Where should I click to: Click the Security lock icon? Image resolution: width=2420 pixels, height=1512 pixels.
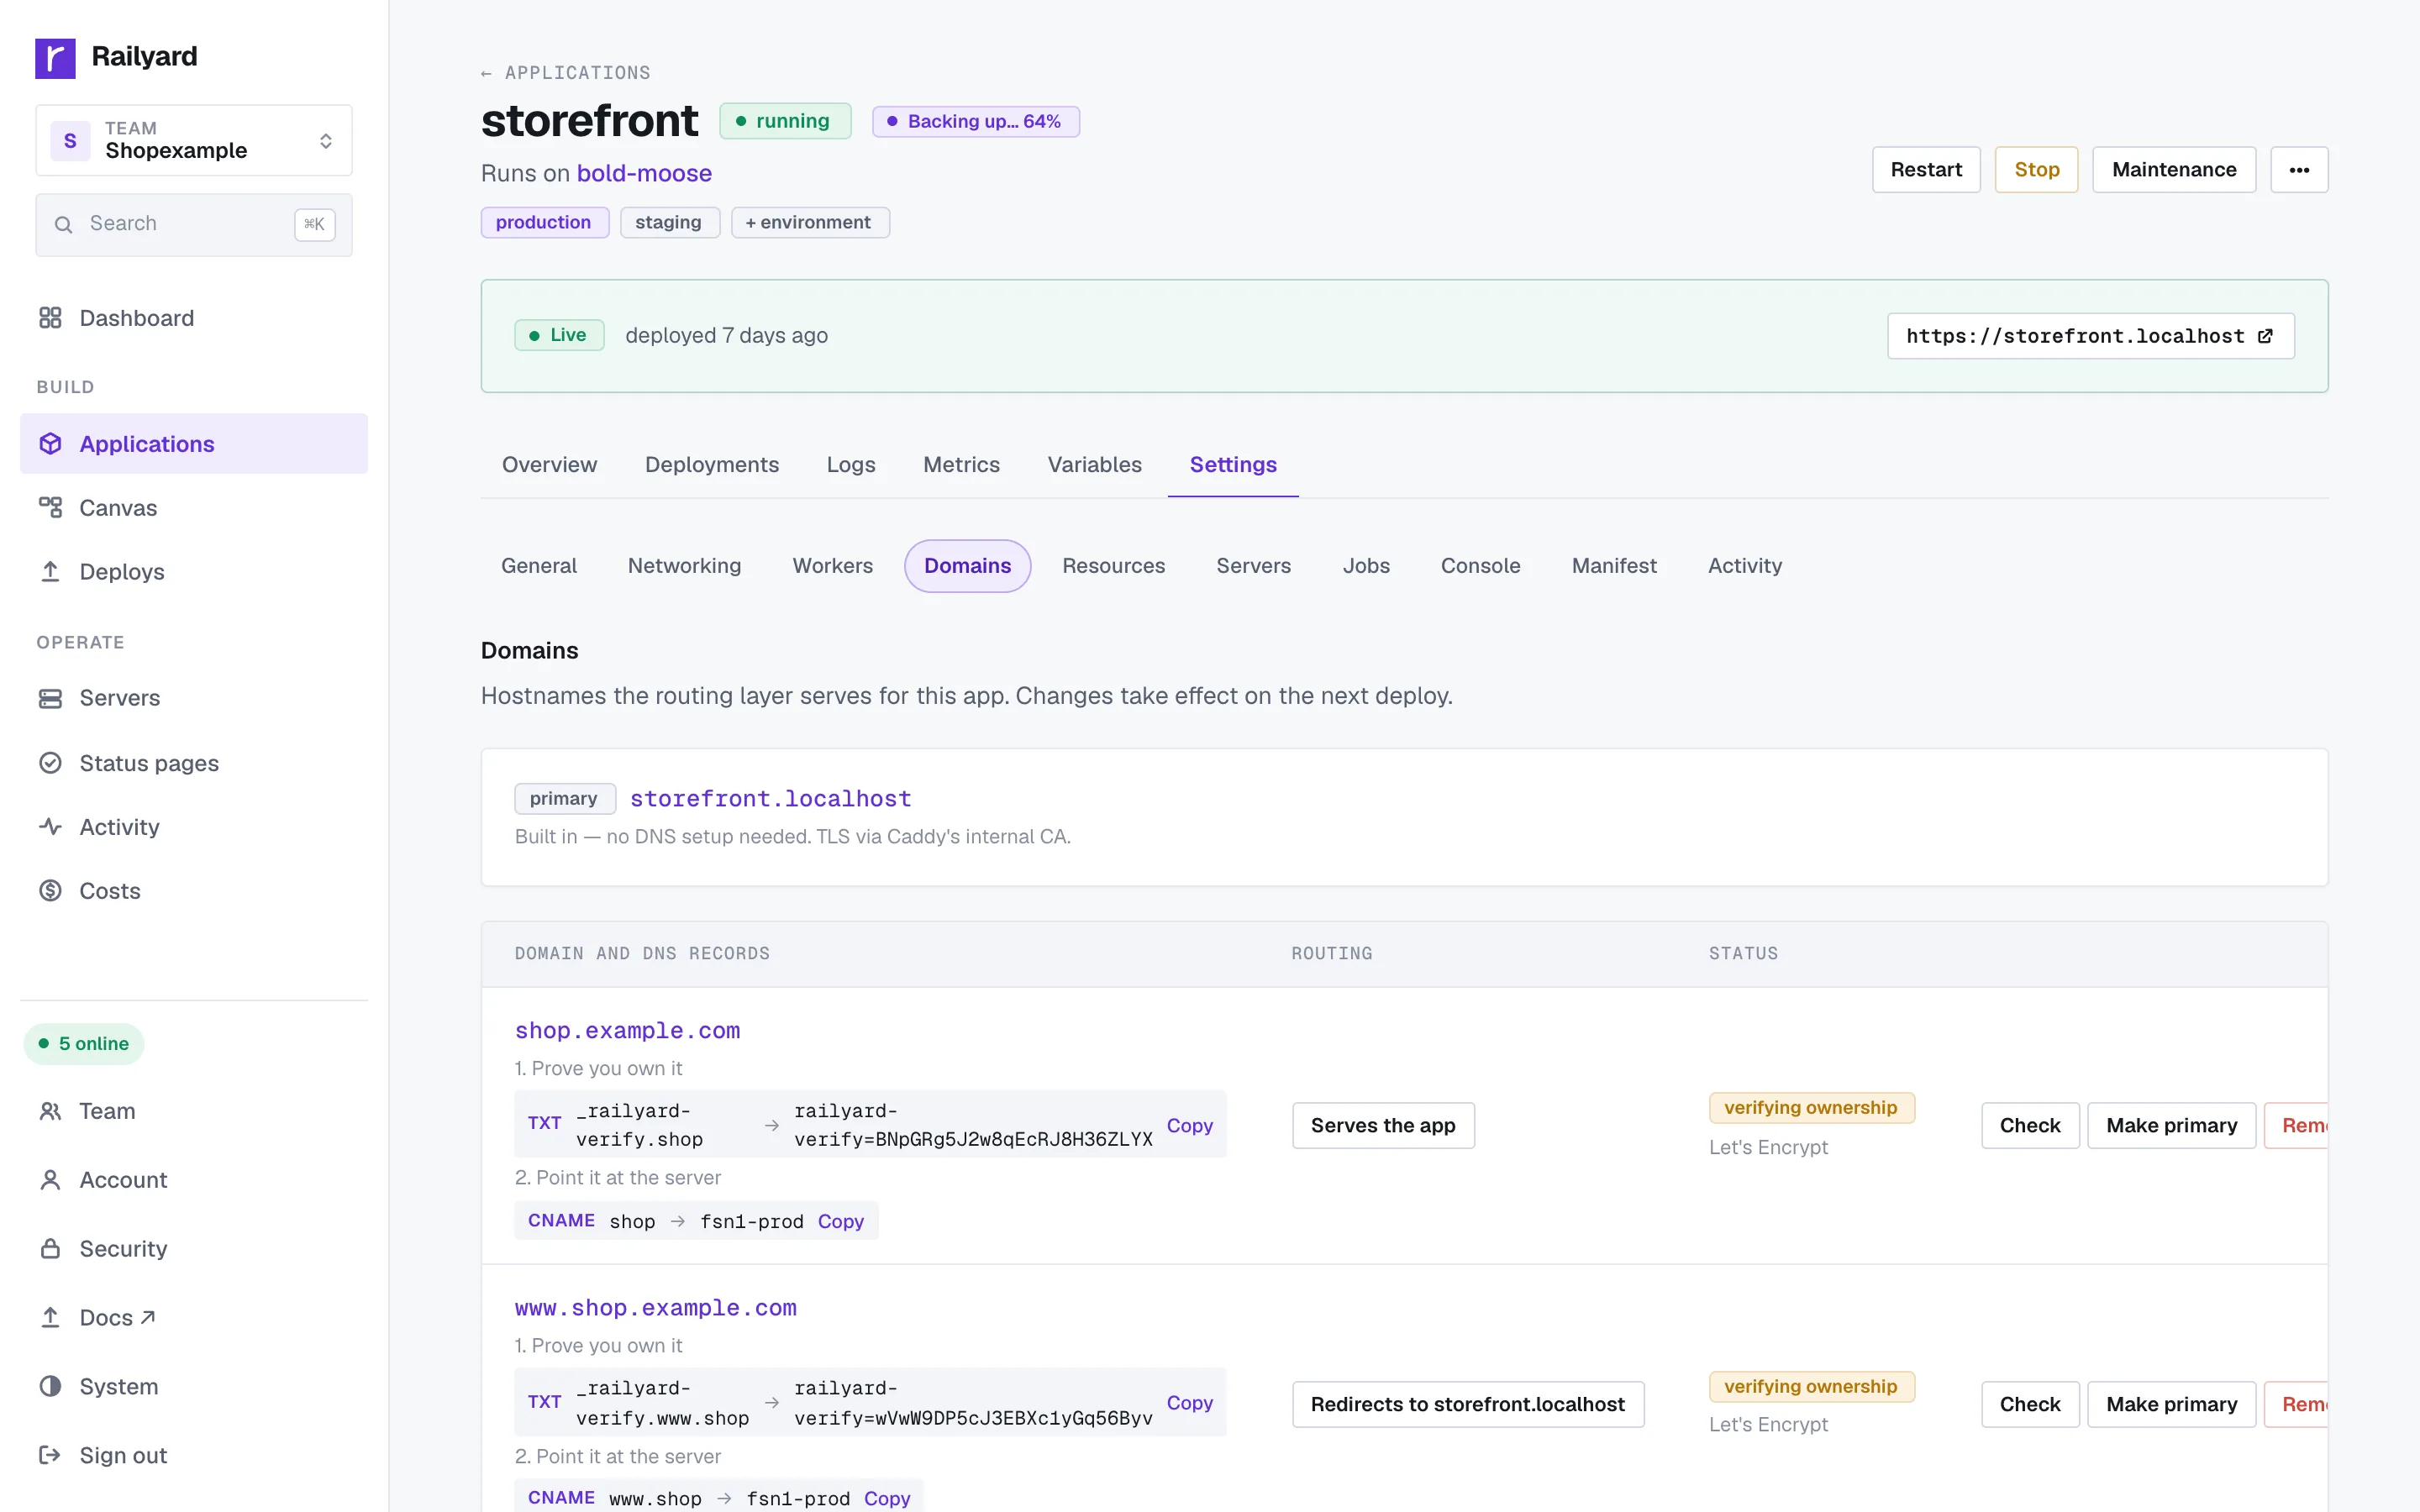click(50, 1249)
